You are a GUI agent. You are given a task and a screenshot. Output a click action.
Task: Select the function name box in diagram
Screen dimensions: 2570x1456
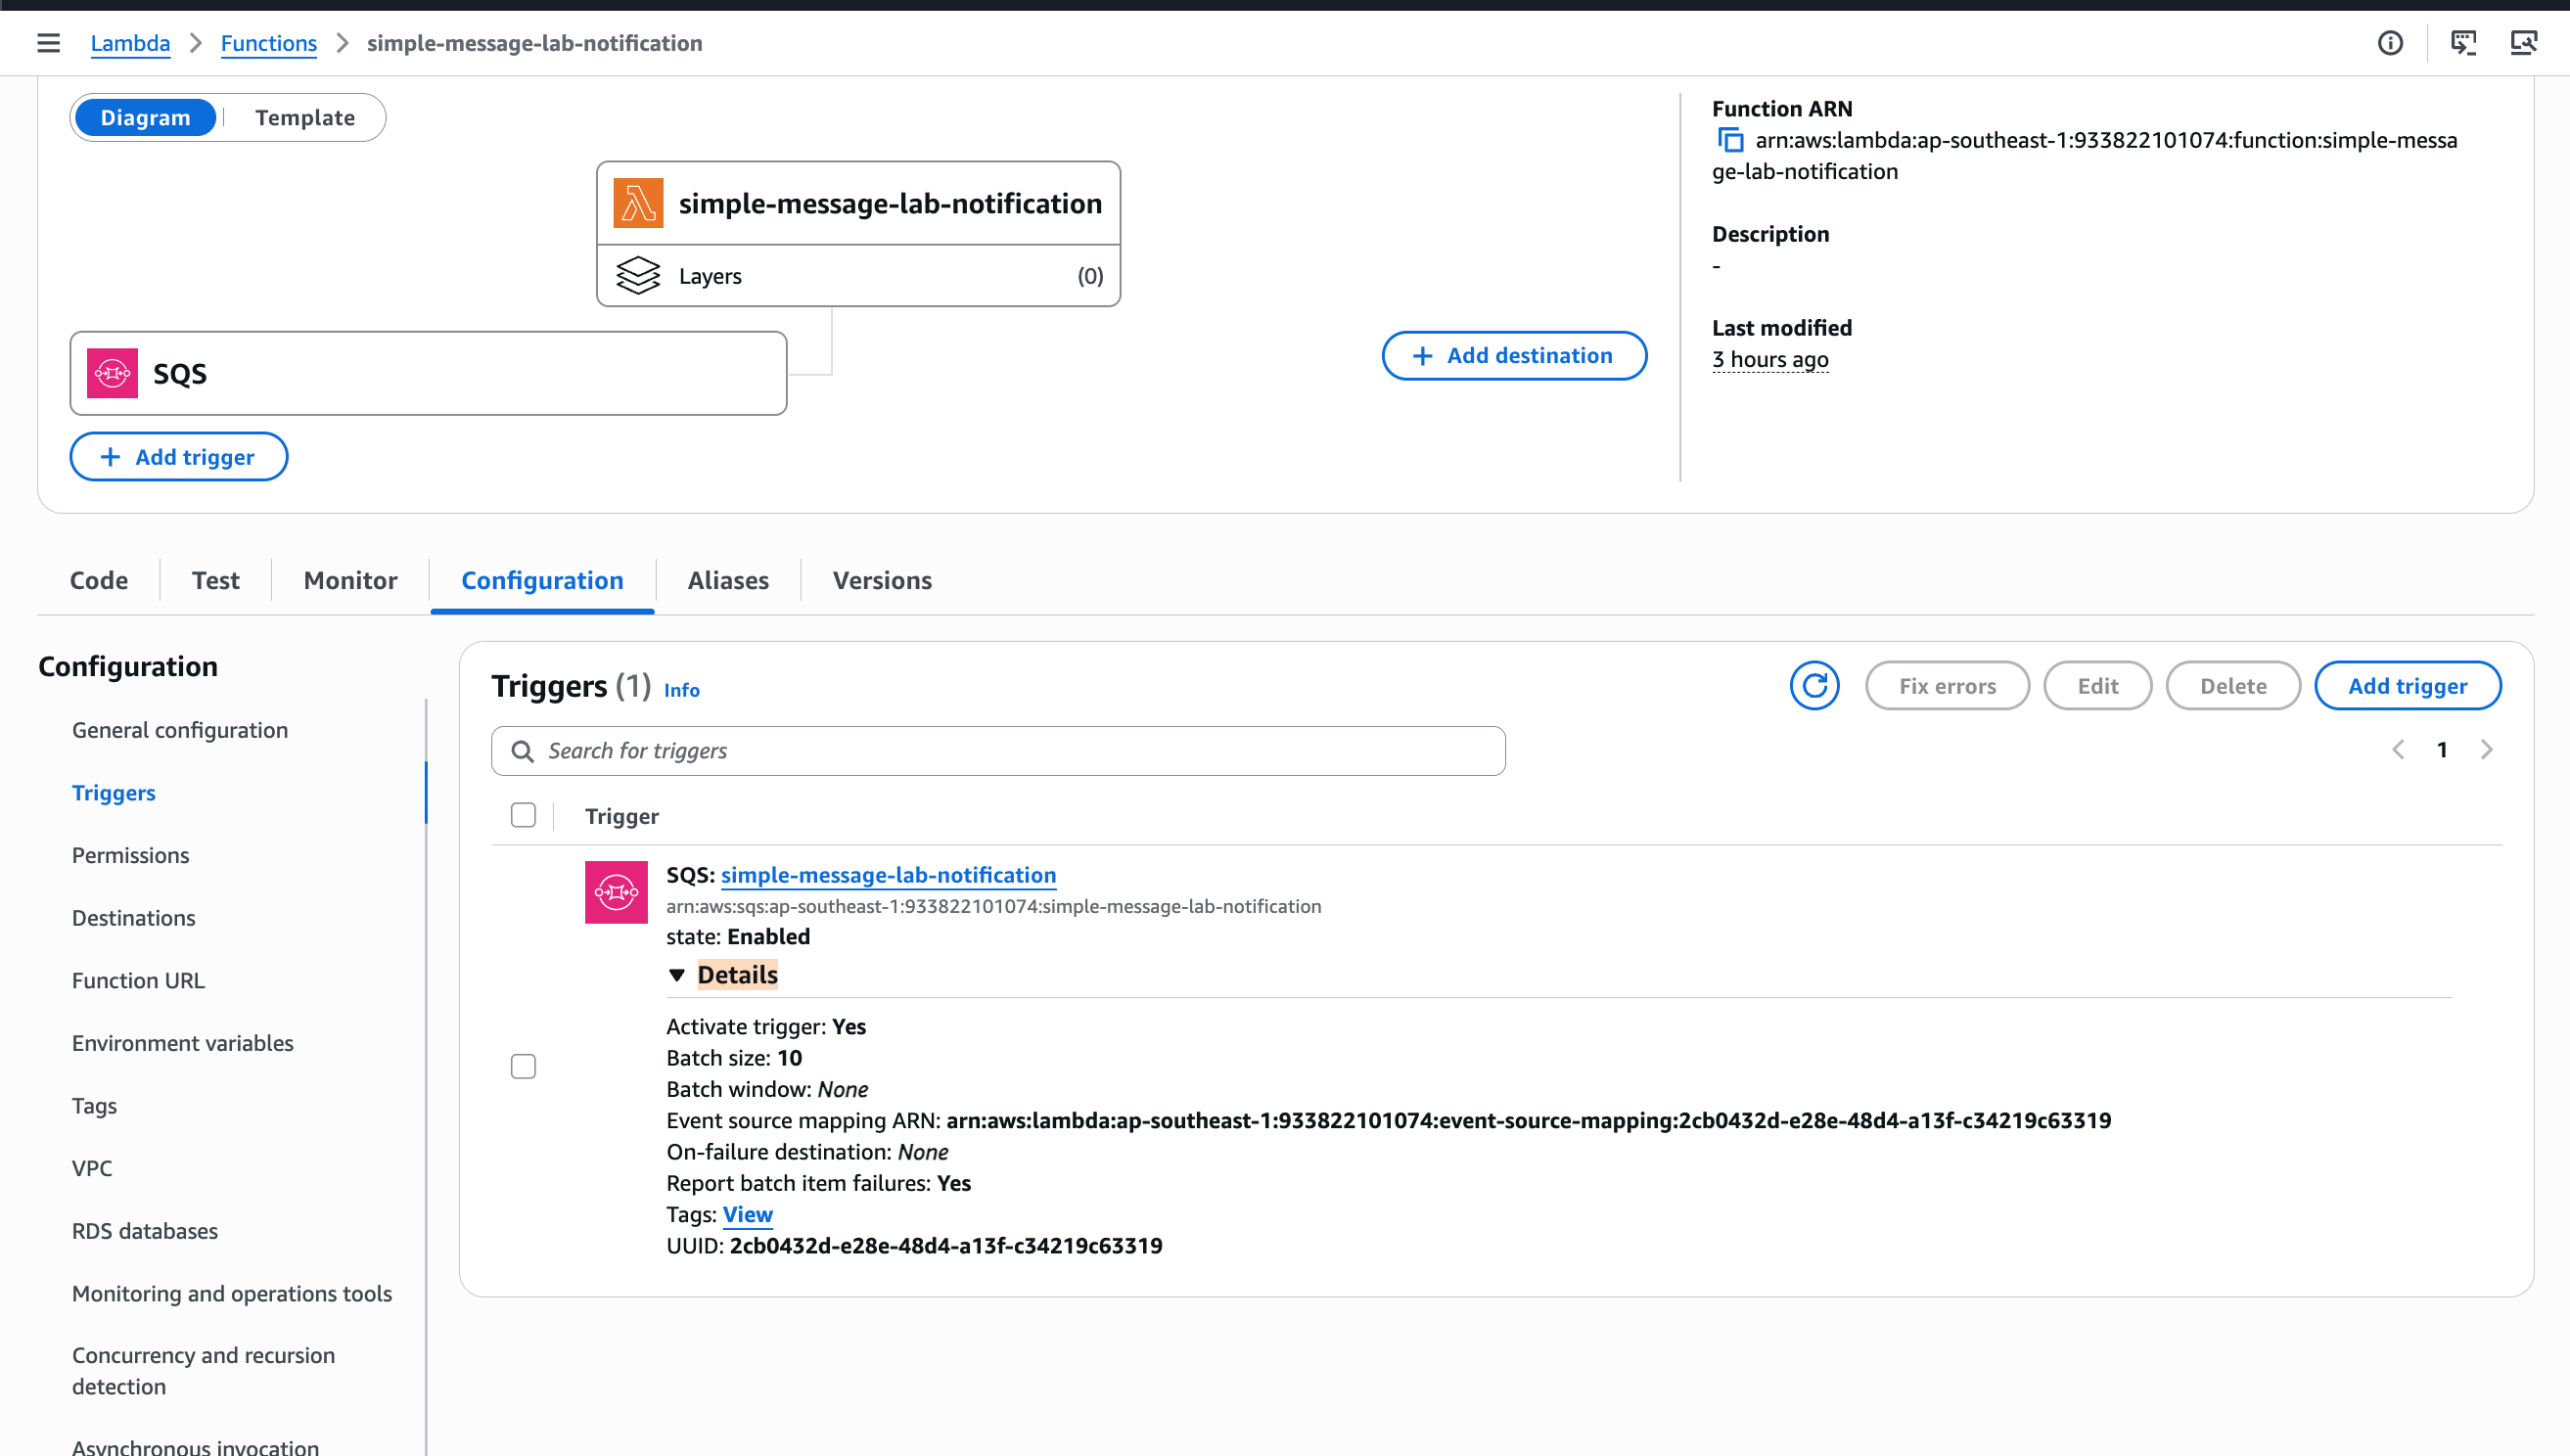(858, 203)
